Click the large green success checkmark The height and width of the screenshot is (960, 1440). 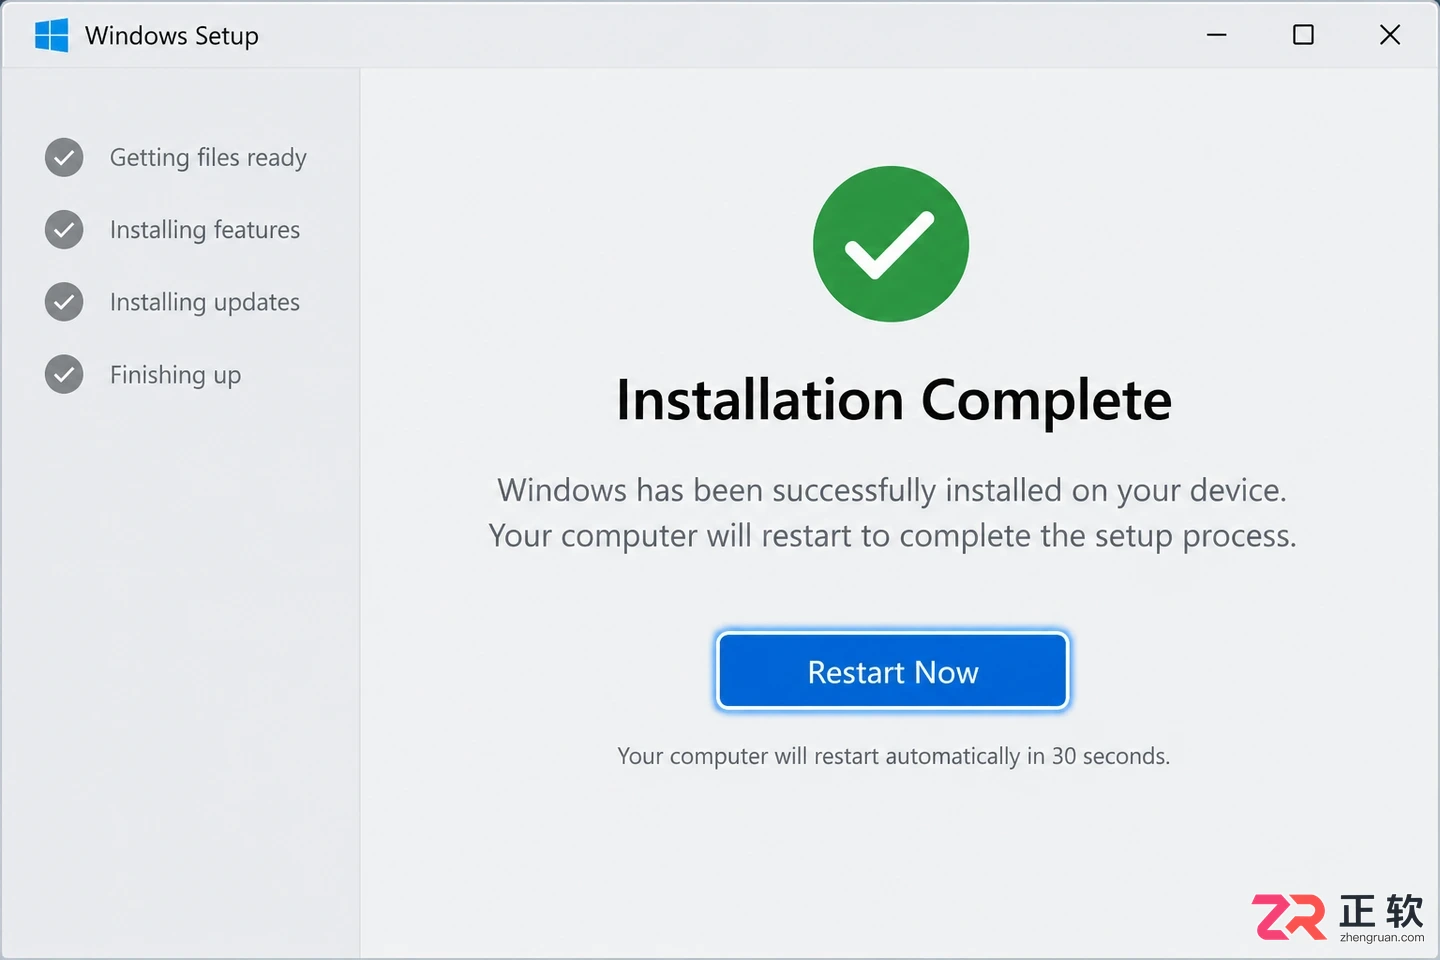[x=891, y=244]
